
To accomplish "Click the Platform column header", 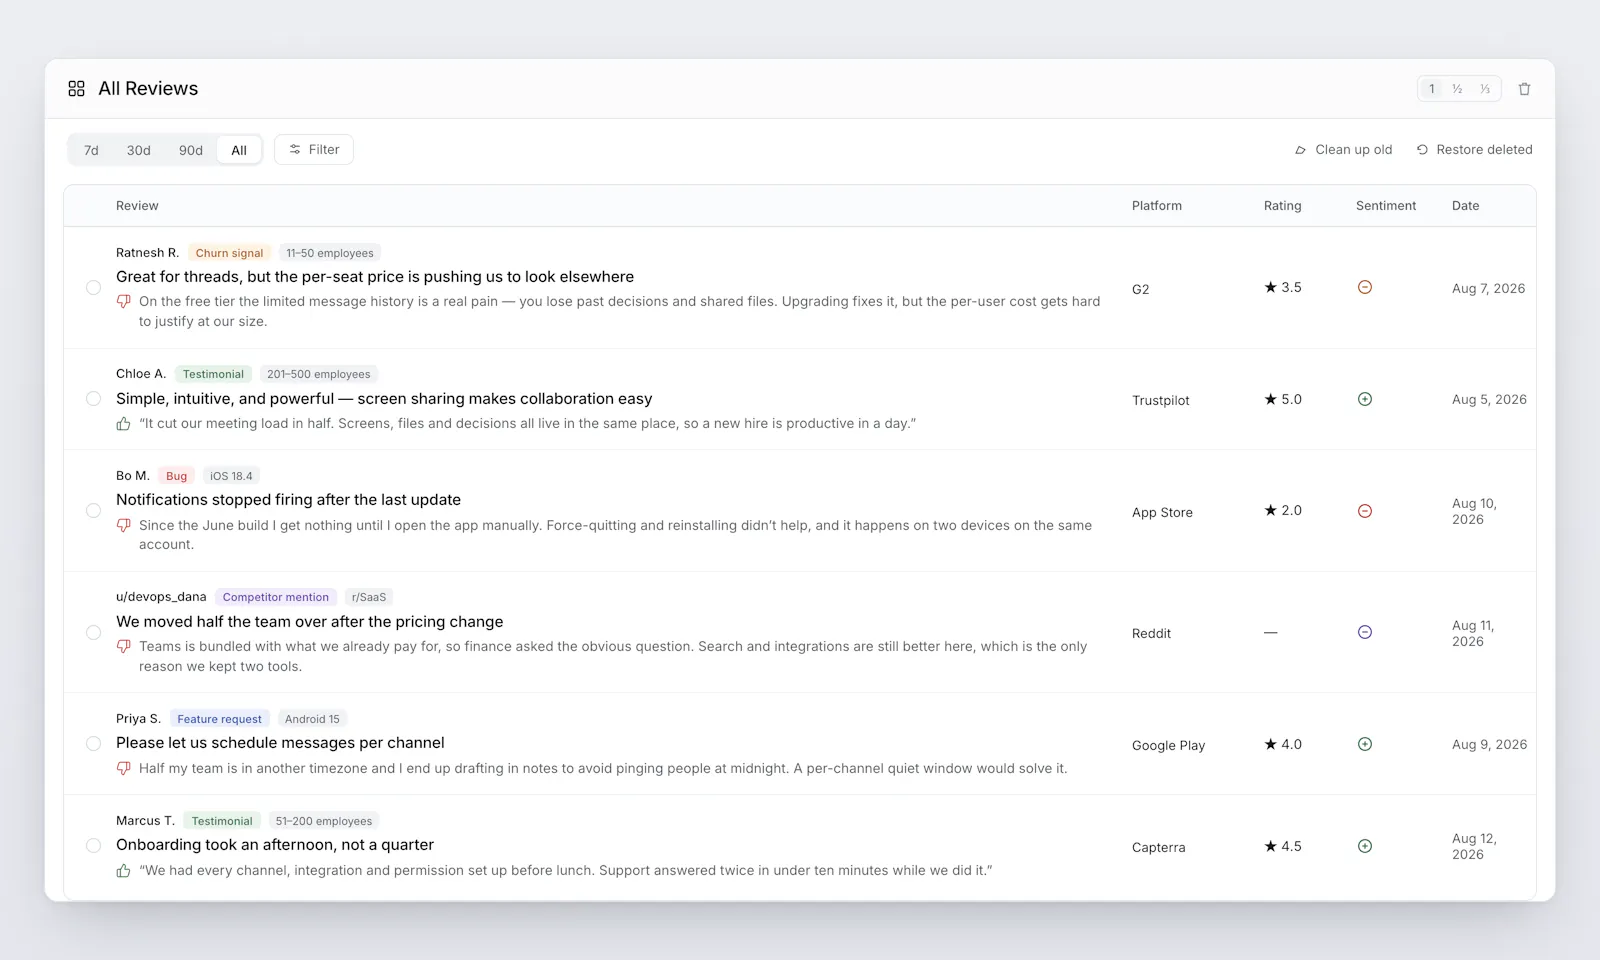I will [1156, 206].
